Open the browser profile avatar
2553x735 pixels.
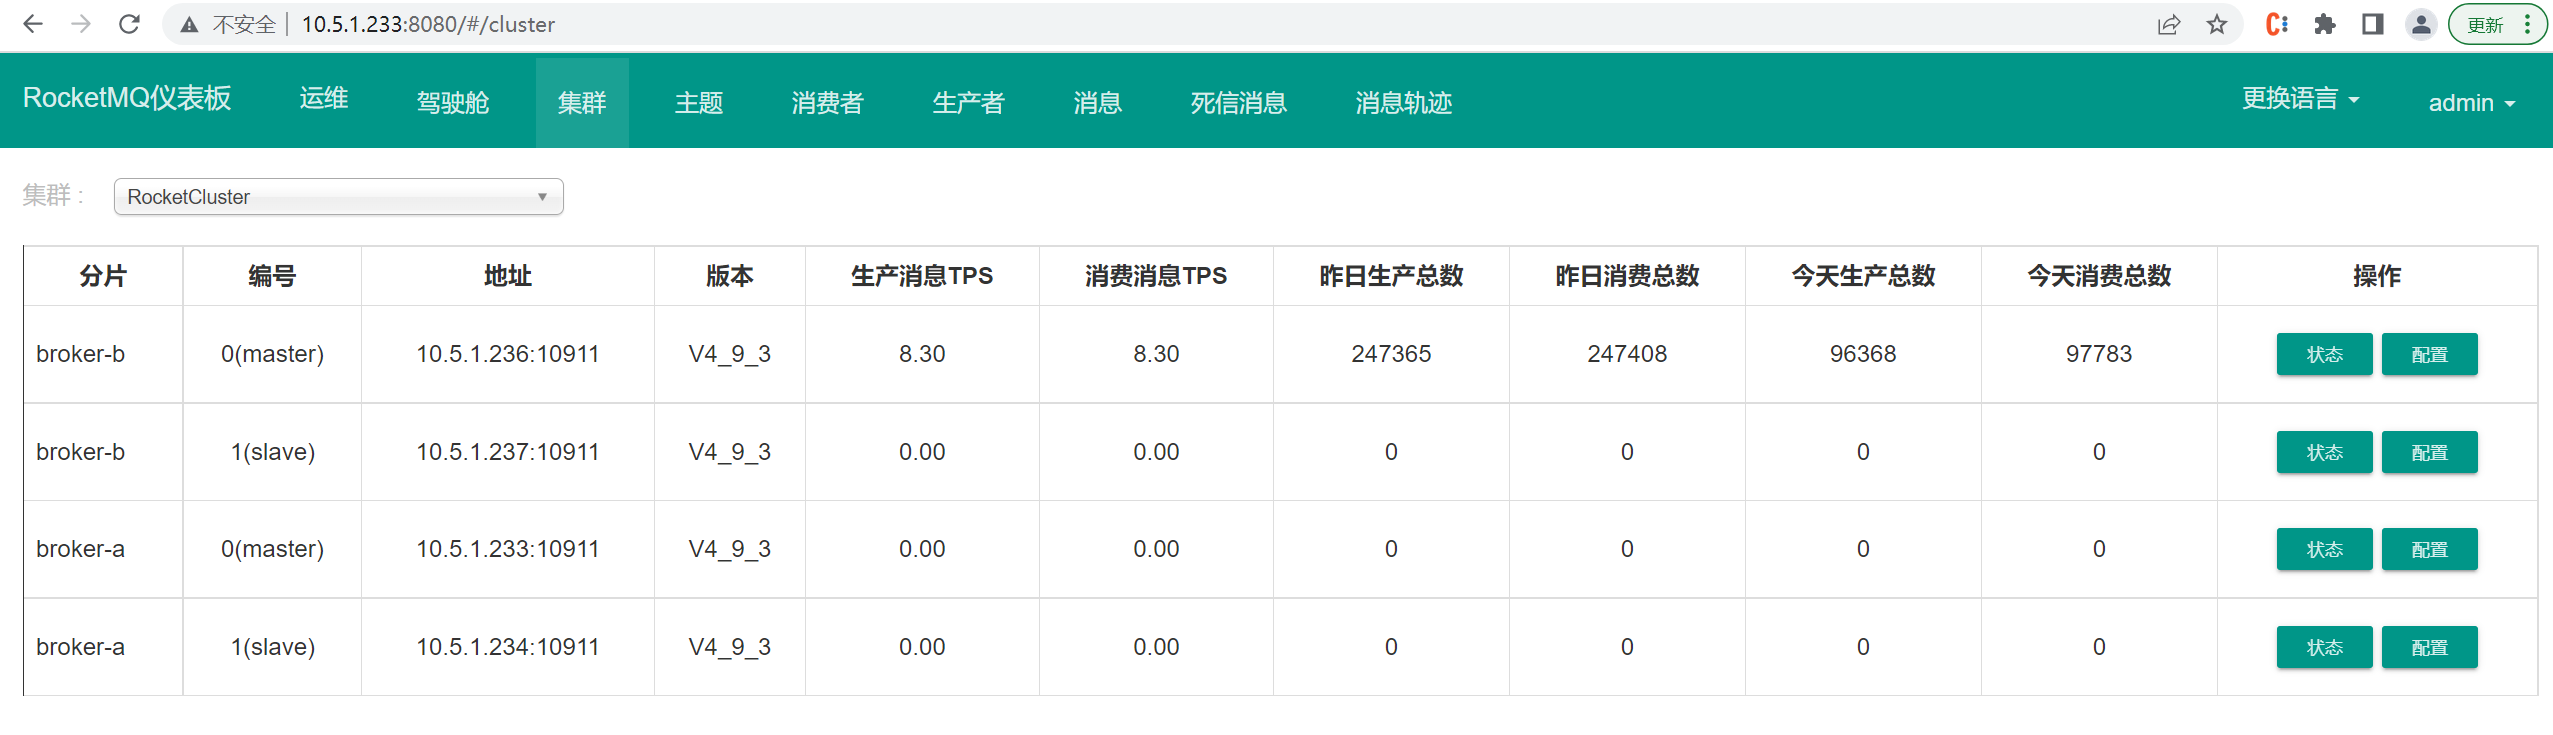pyautogui.click(x=2421, y=25)
